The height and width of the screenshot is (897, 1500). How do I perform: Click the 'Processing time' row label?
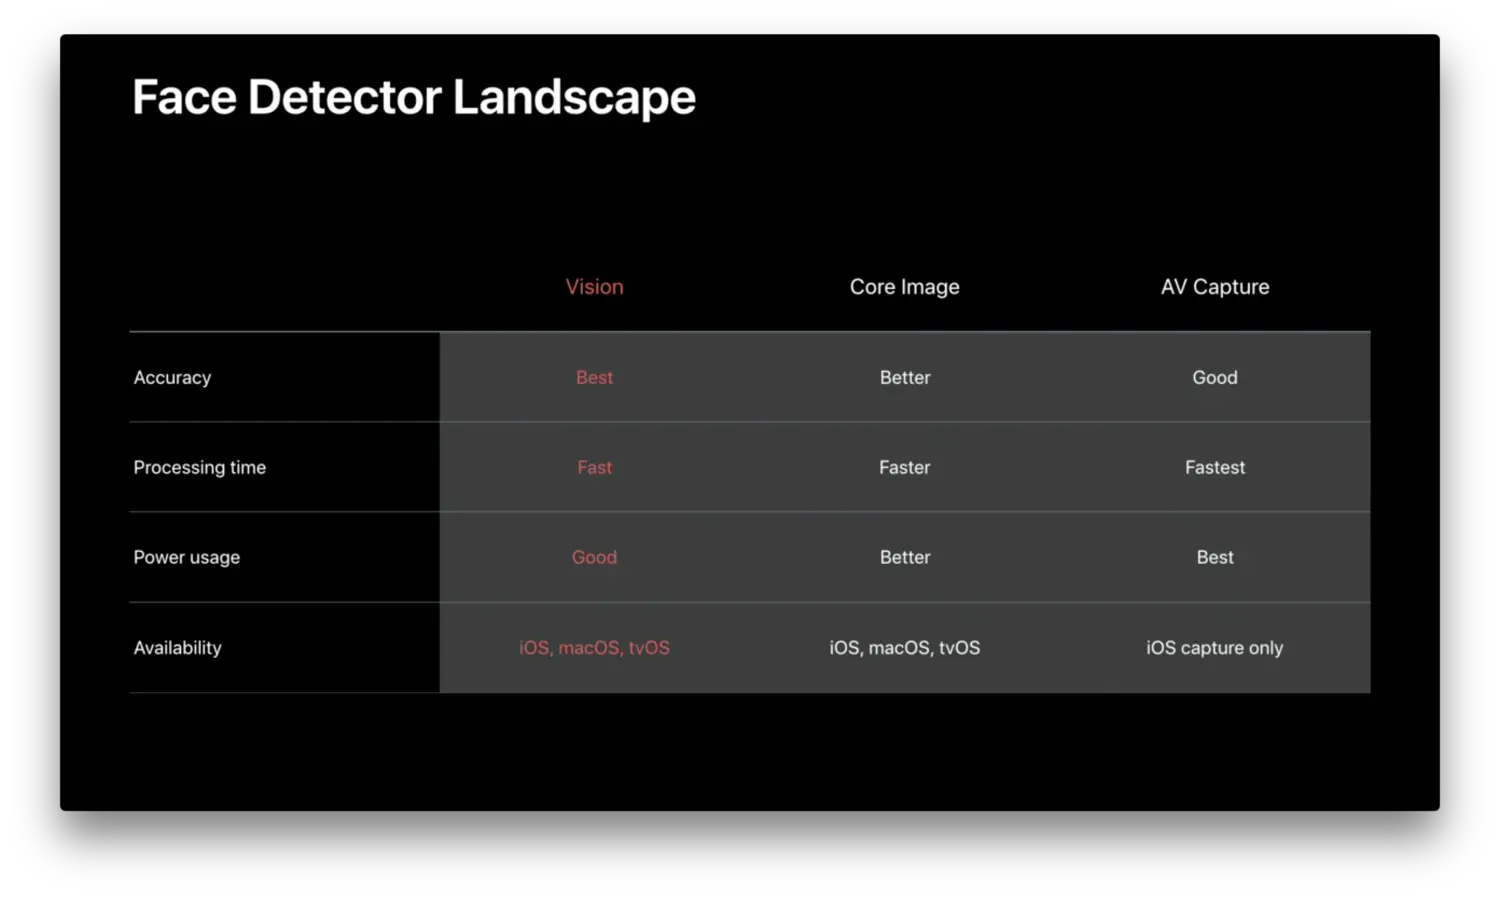point(200,468)
